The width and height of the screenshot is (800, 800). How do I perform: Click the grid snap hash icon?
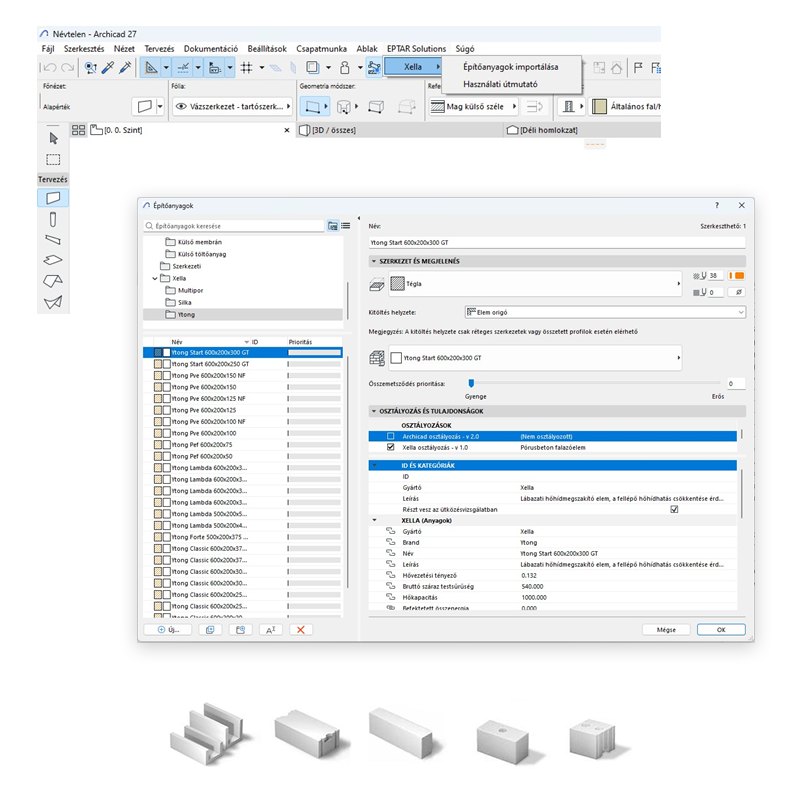tap(246, 67)
